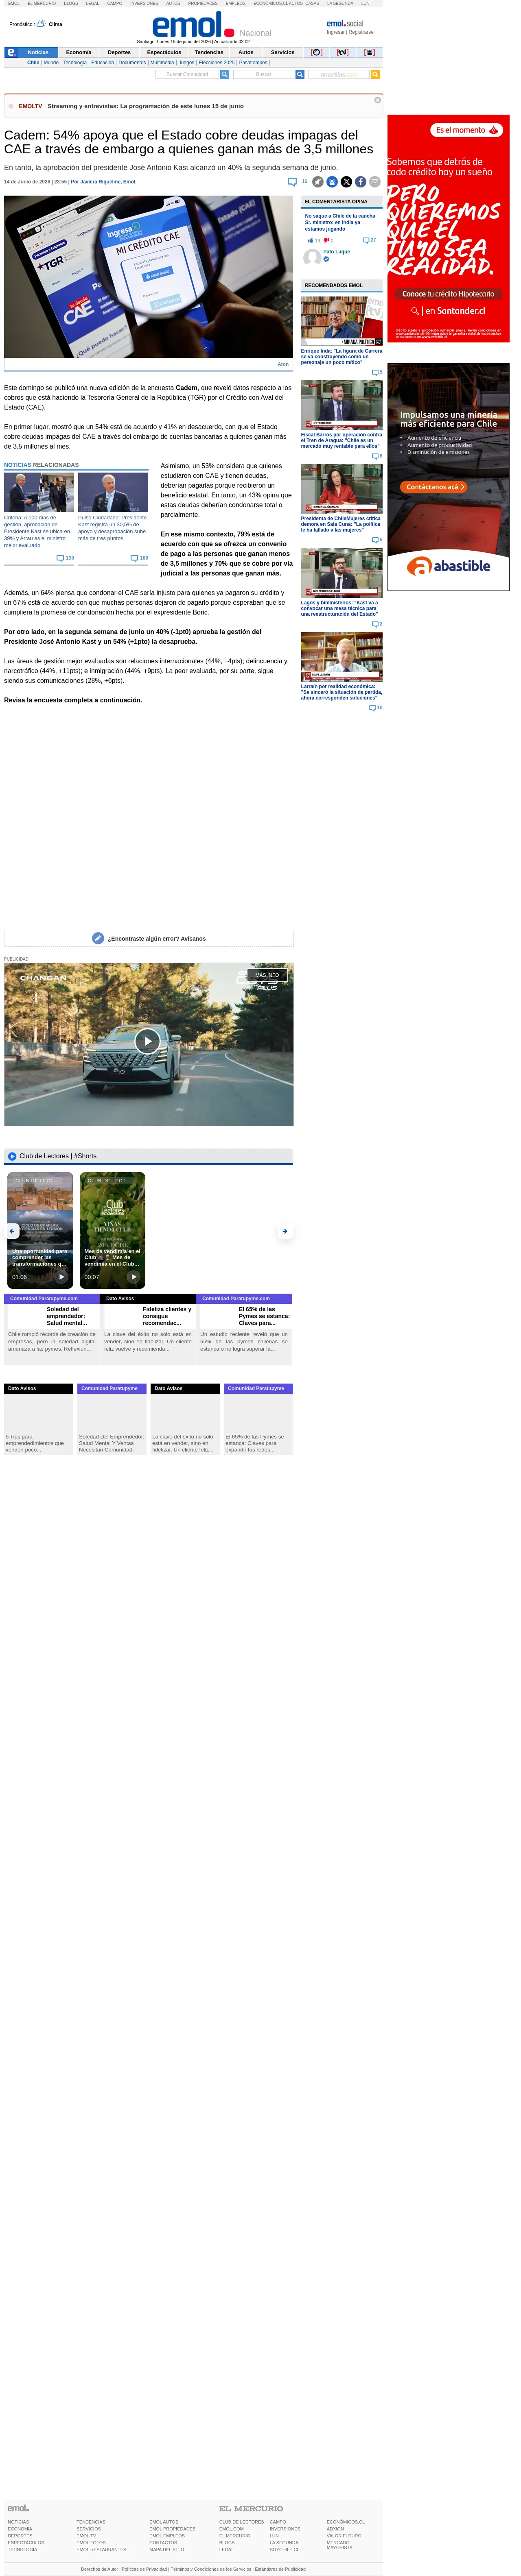Open Larraín por realidad económica article
The height and width of the screenshot is (2576, 521).
coord(341,692)
